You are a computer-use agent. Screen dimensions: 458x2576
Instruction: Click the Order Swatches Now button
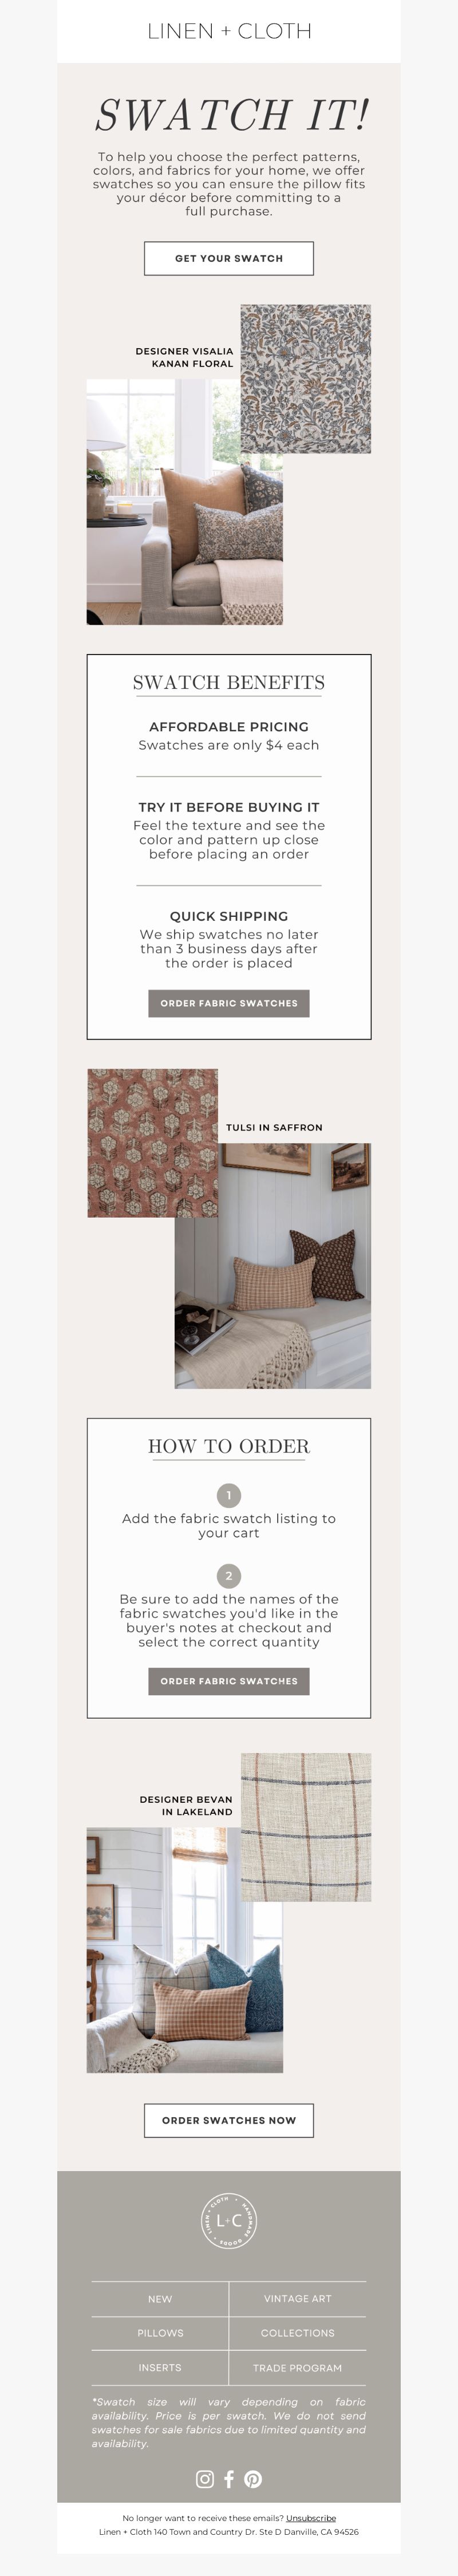coord(229,2120)
